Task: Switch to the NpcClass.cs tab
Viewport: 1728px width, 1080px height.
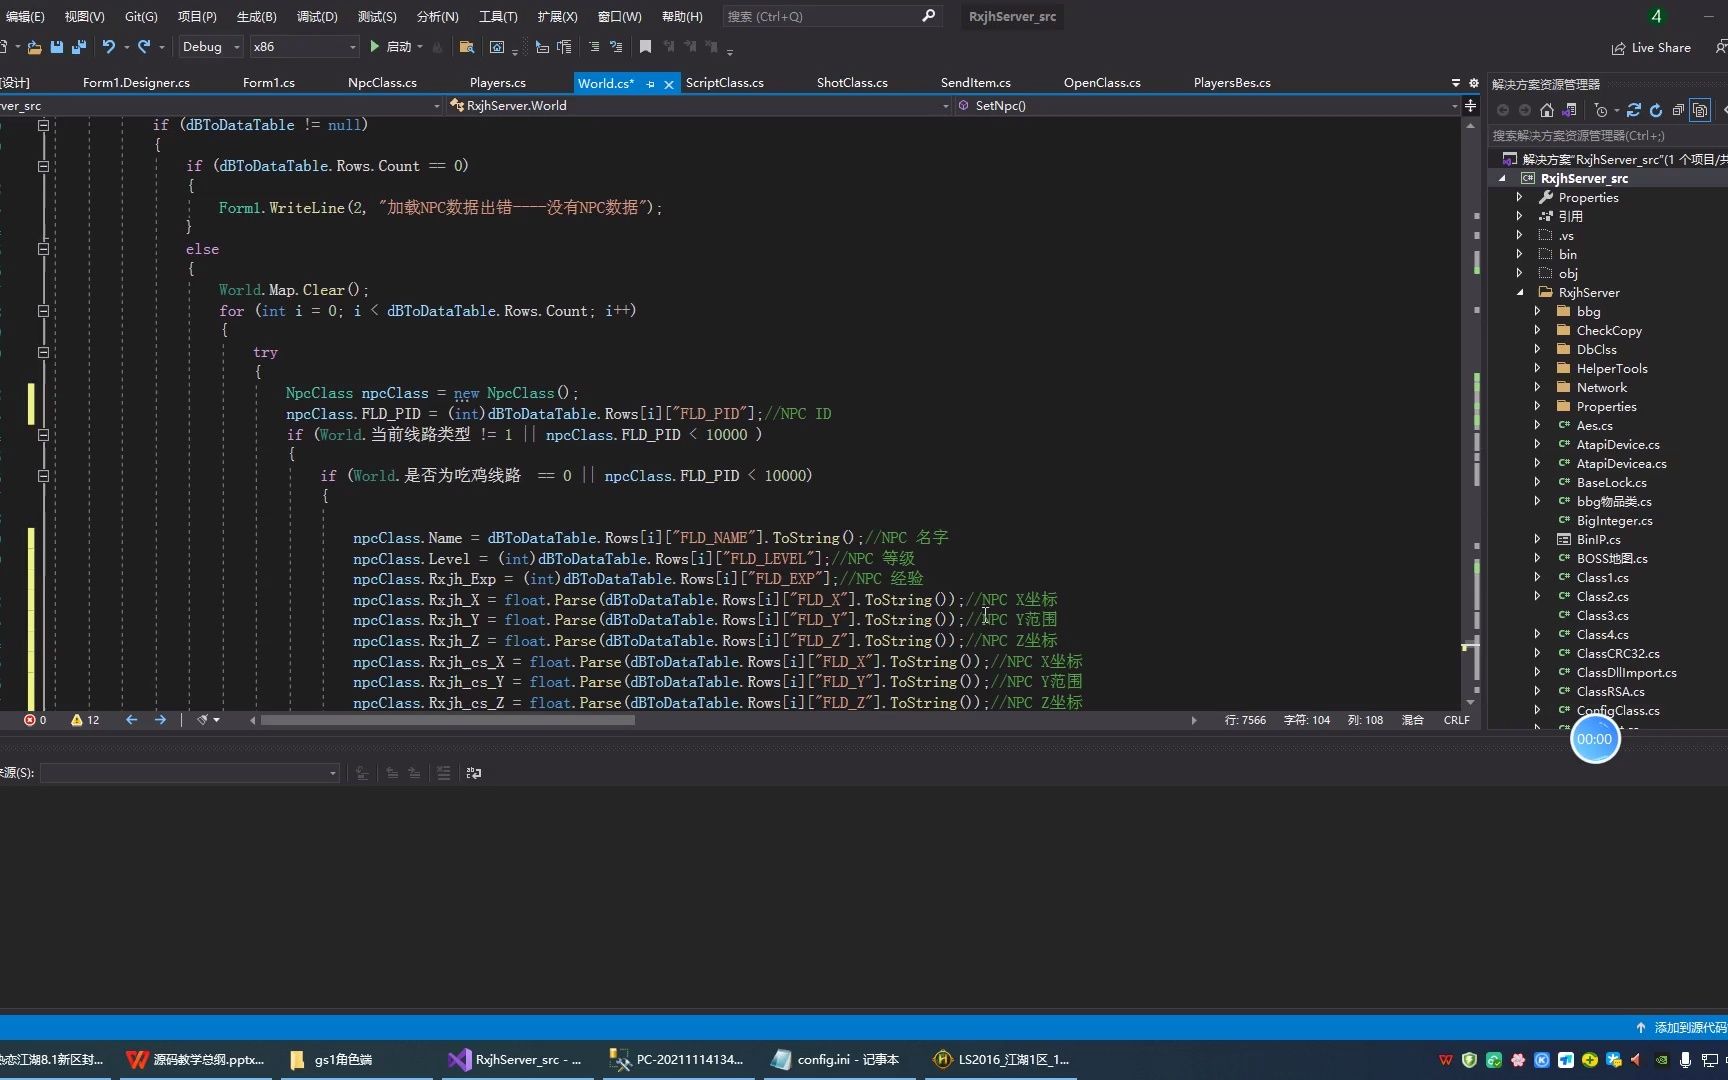Action: click(382, 83)
